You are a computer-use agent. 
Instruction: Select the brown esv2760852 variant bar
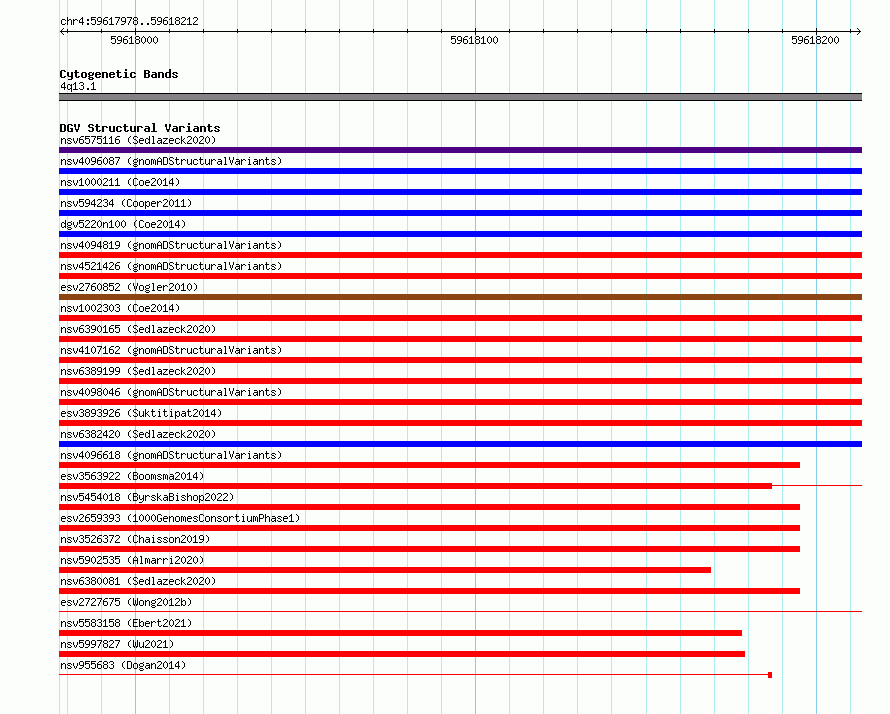click(x=460, y=297)
